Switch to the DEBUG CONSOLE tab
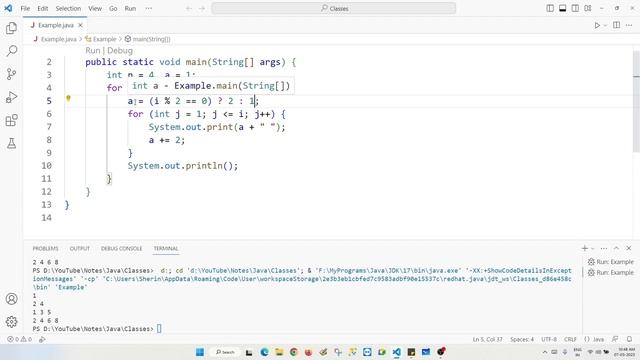The width and height of the screenshot is (640, 360). tap(122, 249)
